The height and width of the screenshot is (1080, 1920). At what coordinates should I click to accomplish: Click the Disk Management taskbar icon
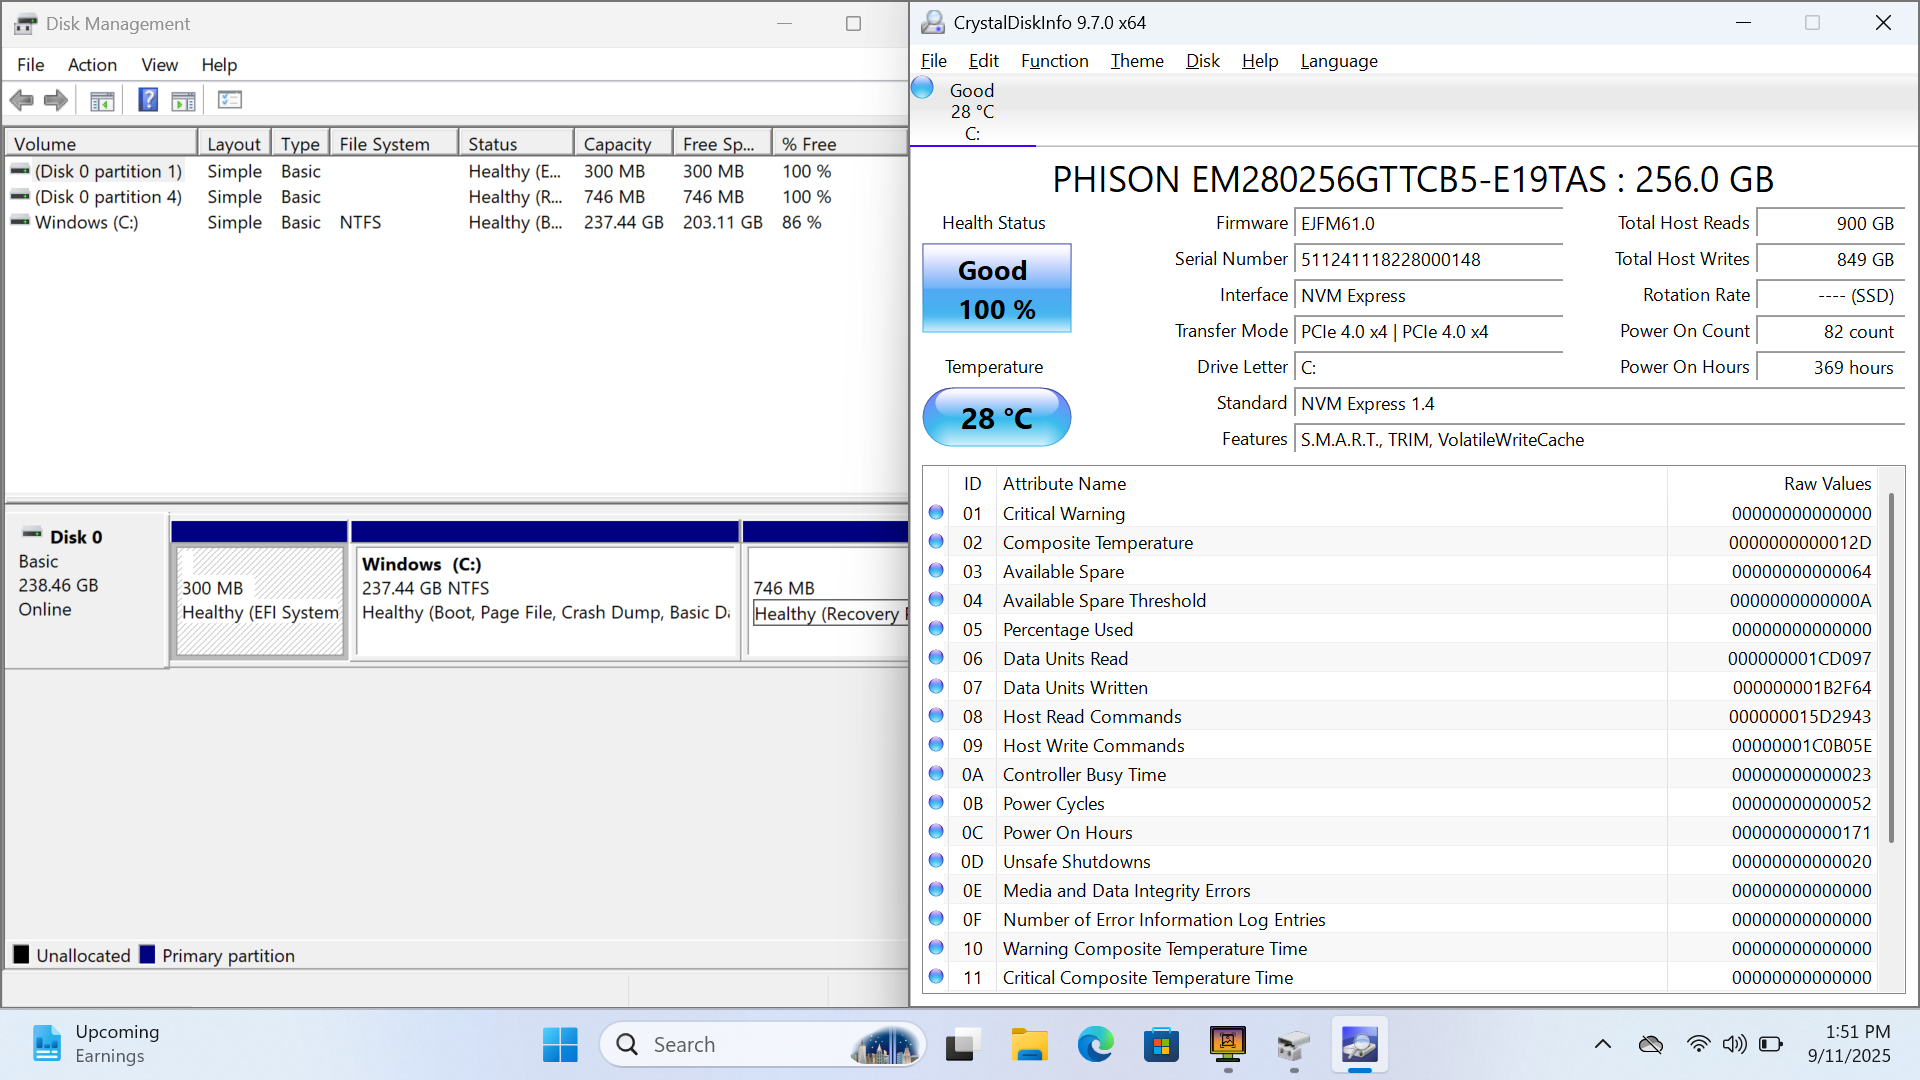click(1293, 1045)
